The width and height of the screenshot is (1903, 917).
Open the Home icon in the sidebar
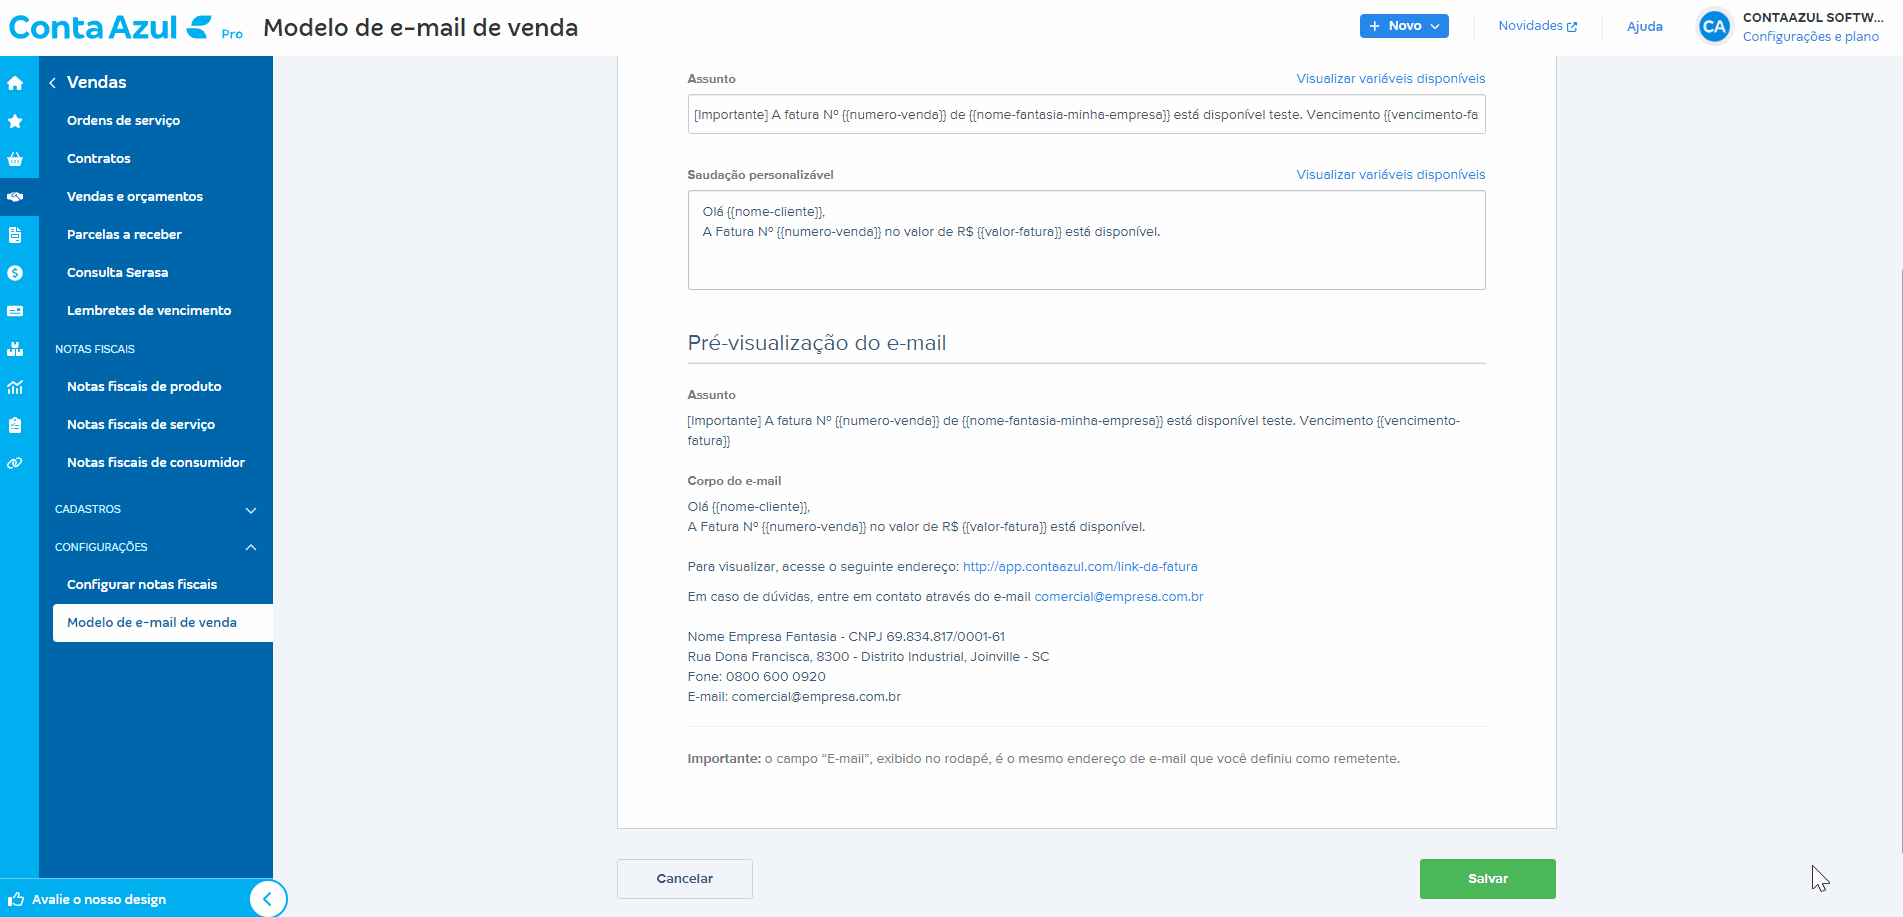[15, 83]
